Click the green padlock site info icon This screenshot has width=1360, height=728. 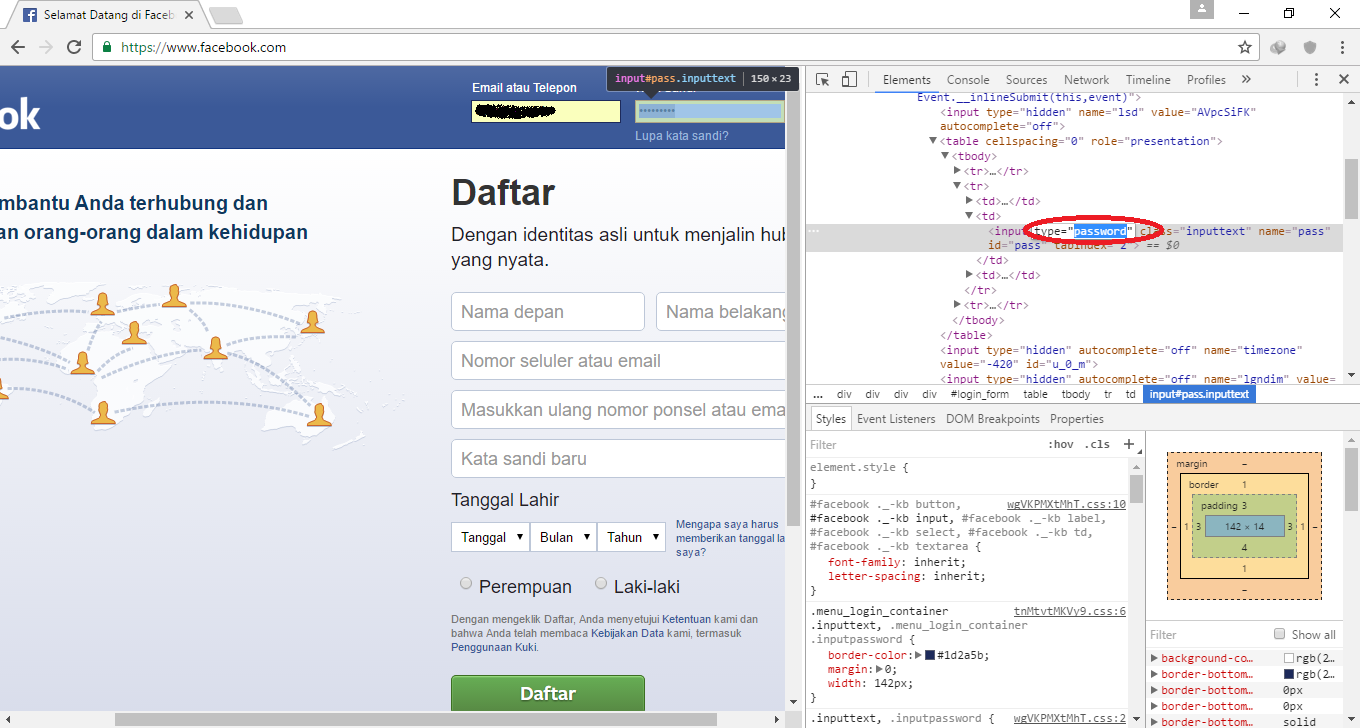(x=107, y=47)
